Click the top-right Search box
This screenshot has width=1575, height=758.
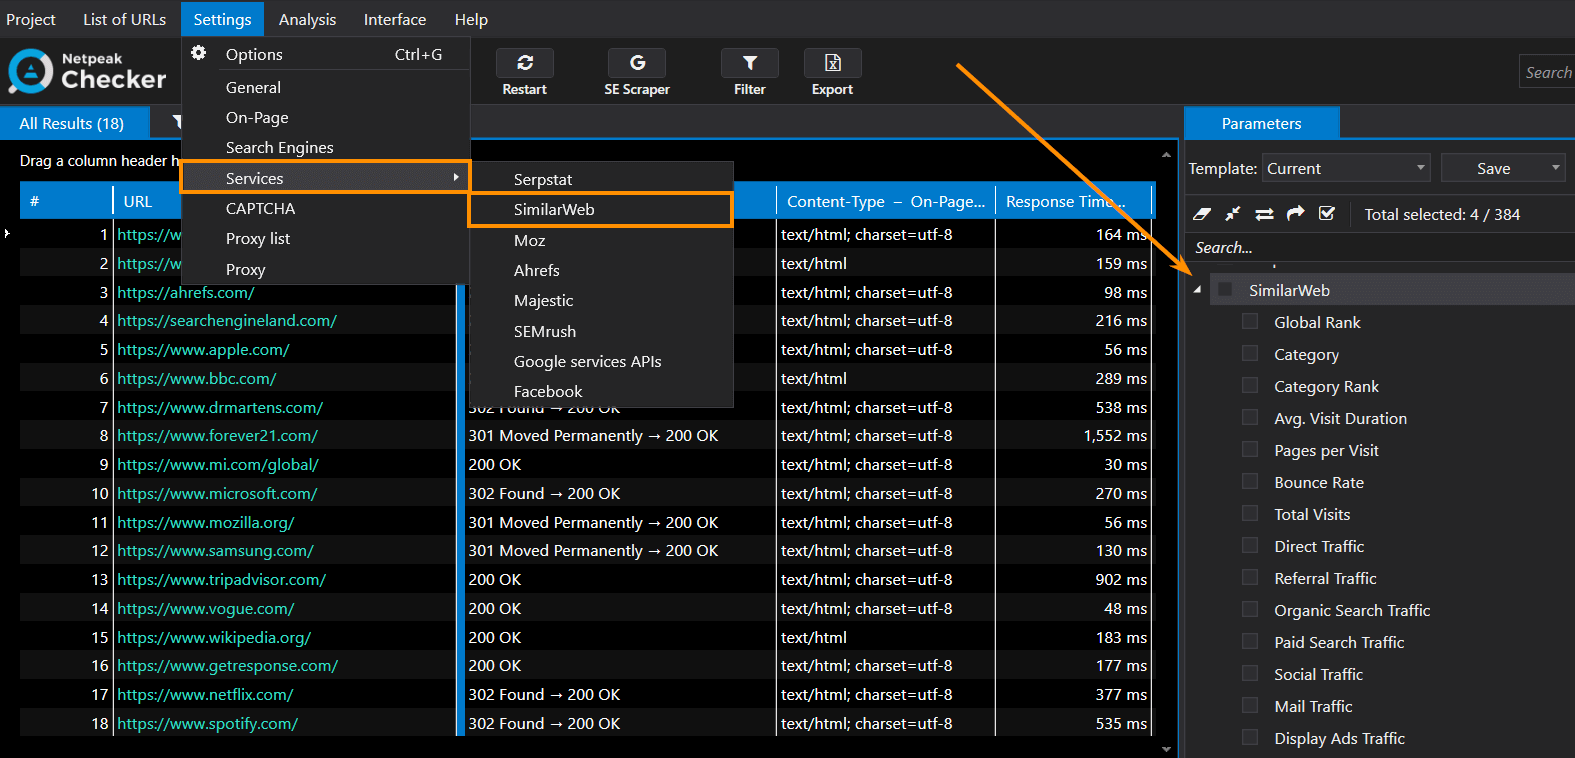pyautogui.click(x=1547, y=72)
